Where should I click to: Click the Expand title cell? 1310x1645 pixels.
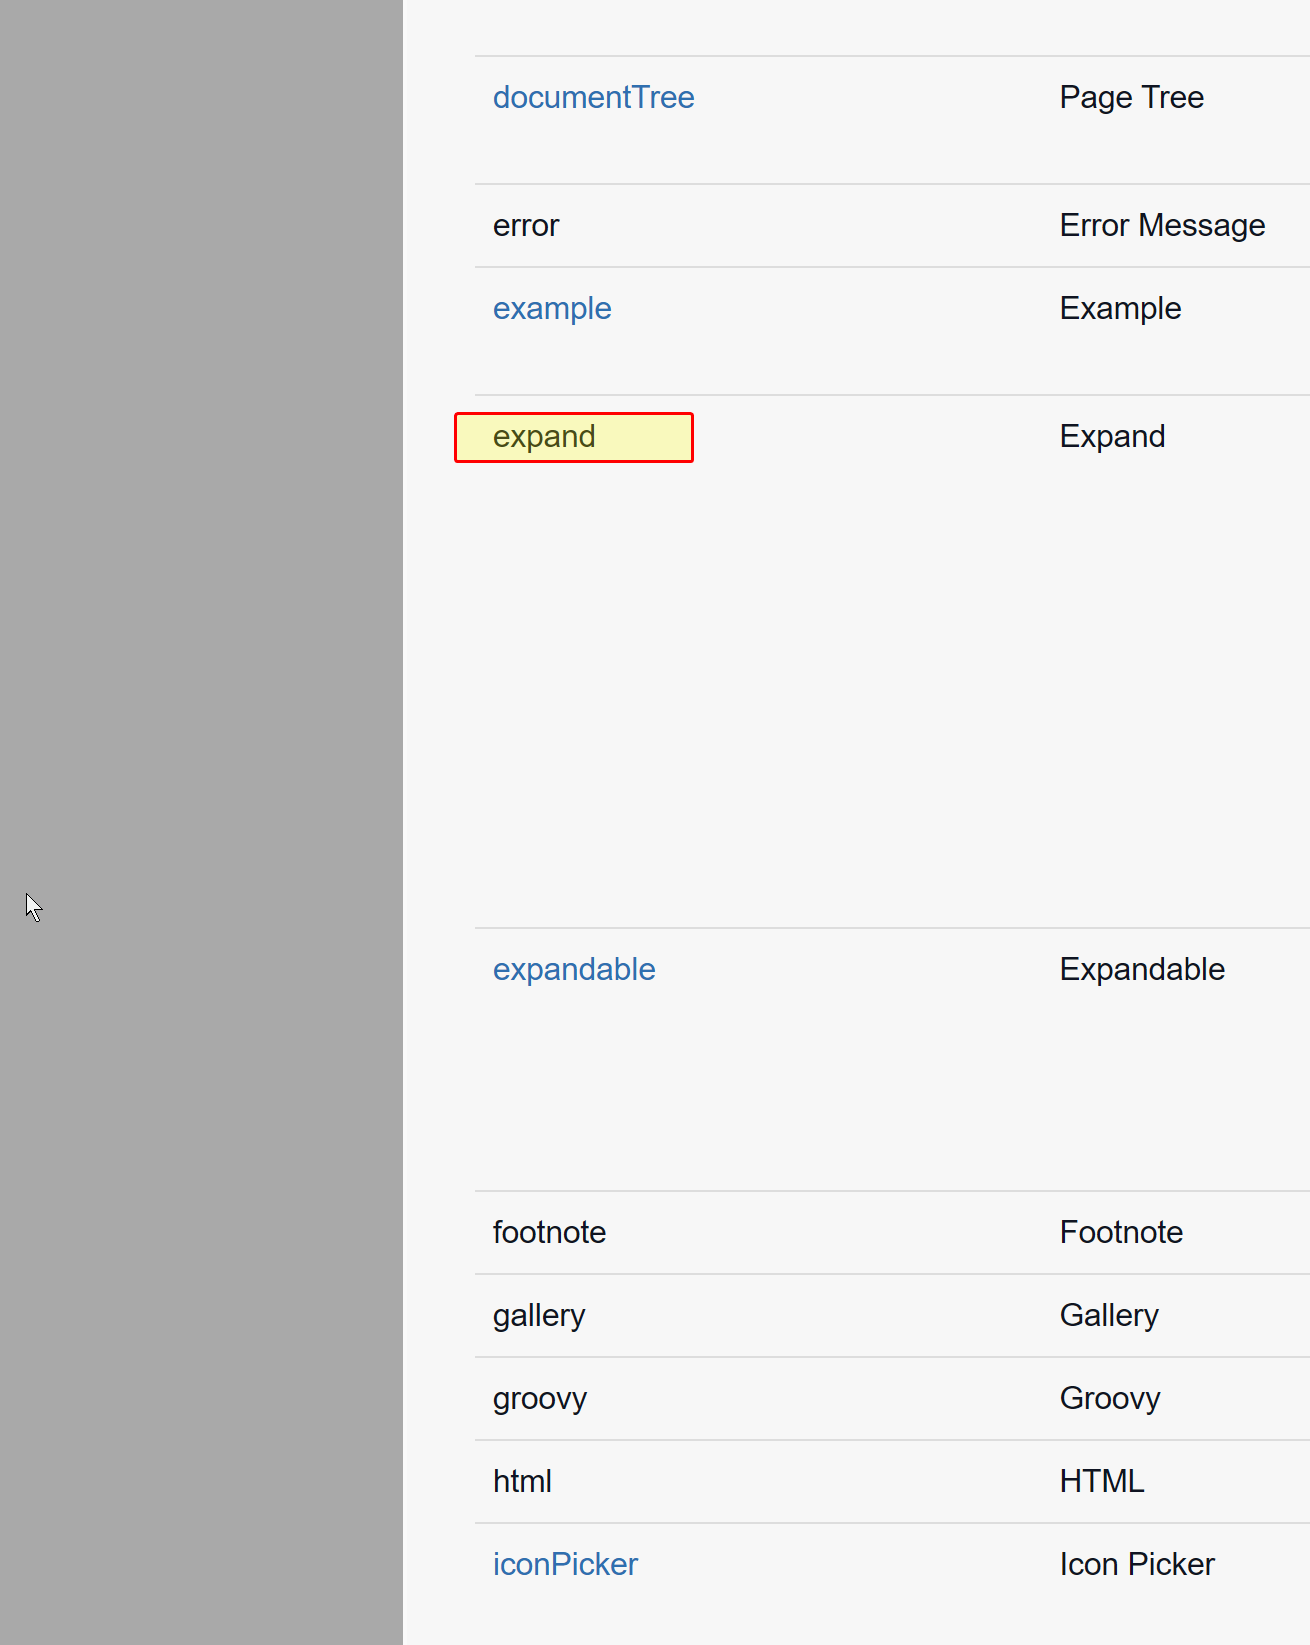point(1113,436)
